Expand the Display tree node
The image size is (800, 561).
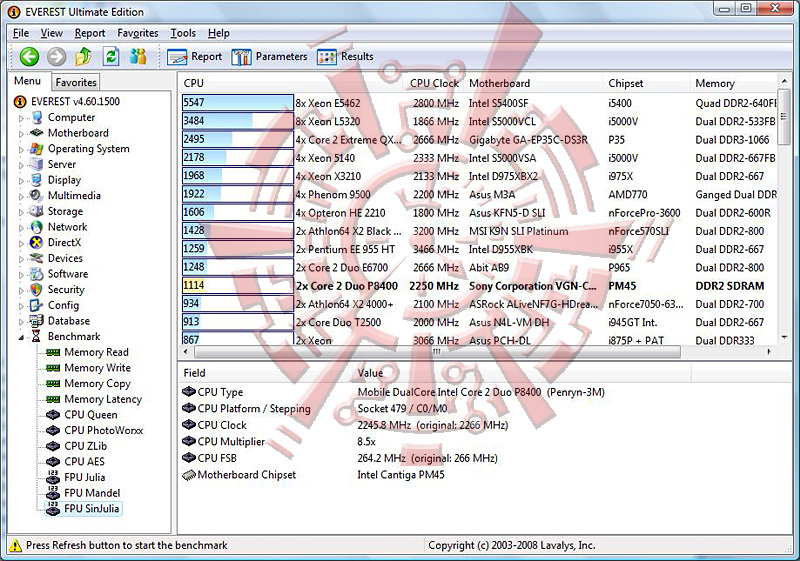(x=21, y=181)
